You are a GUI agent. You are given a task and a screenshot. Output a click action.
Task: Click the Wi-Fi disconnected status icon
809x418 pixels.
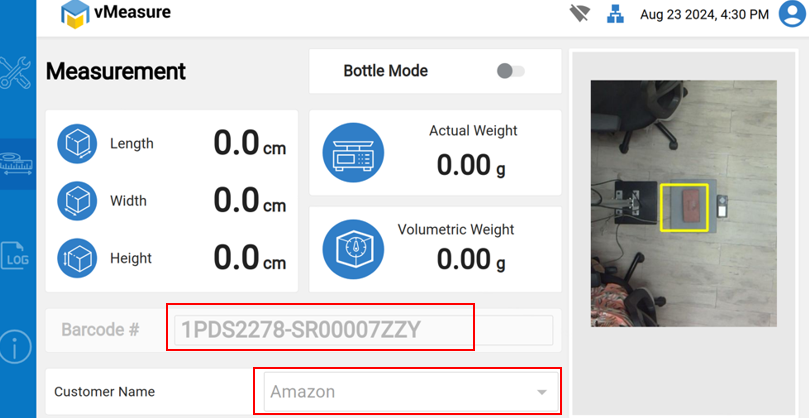579,14
